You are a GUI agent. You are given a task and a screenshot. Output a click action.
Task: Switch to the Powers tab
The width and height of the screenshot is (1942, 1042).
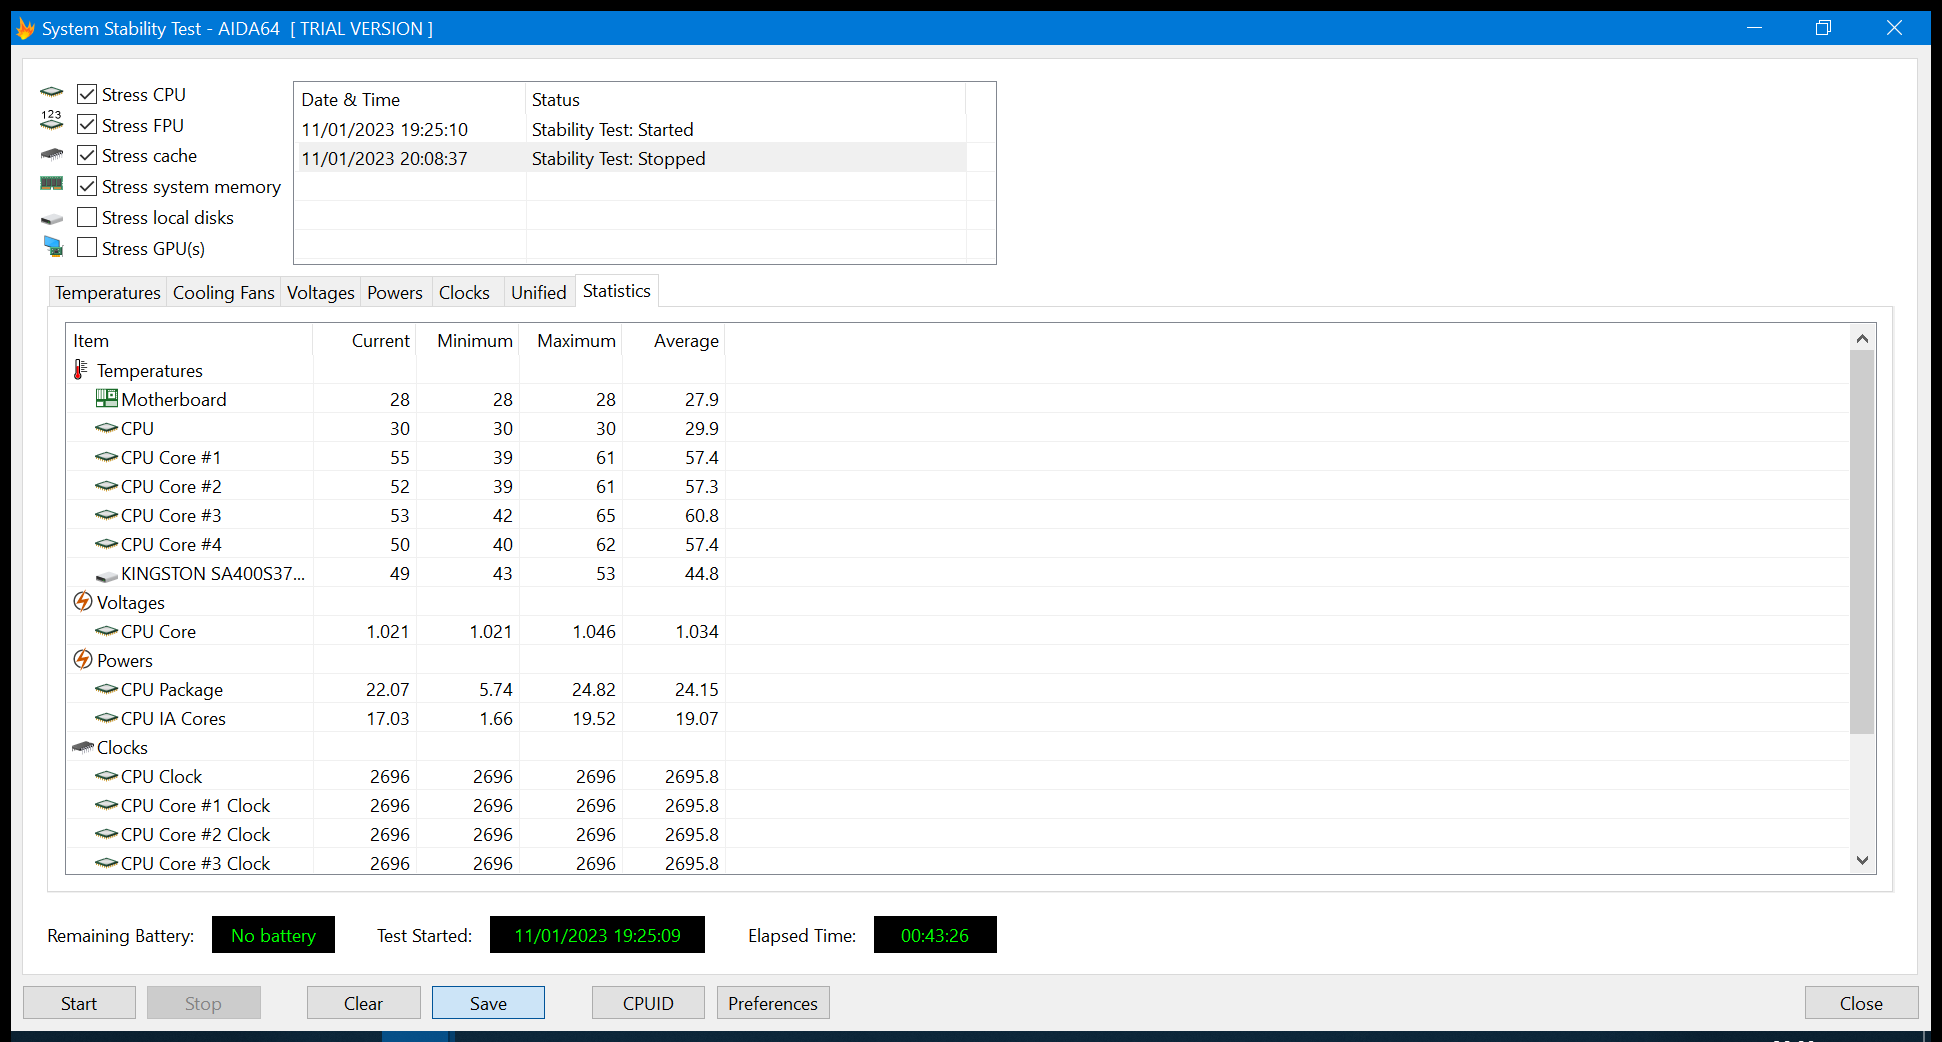tap(395, 292)
